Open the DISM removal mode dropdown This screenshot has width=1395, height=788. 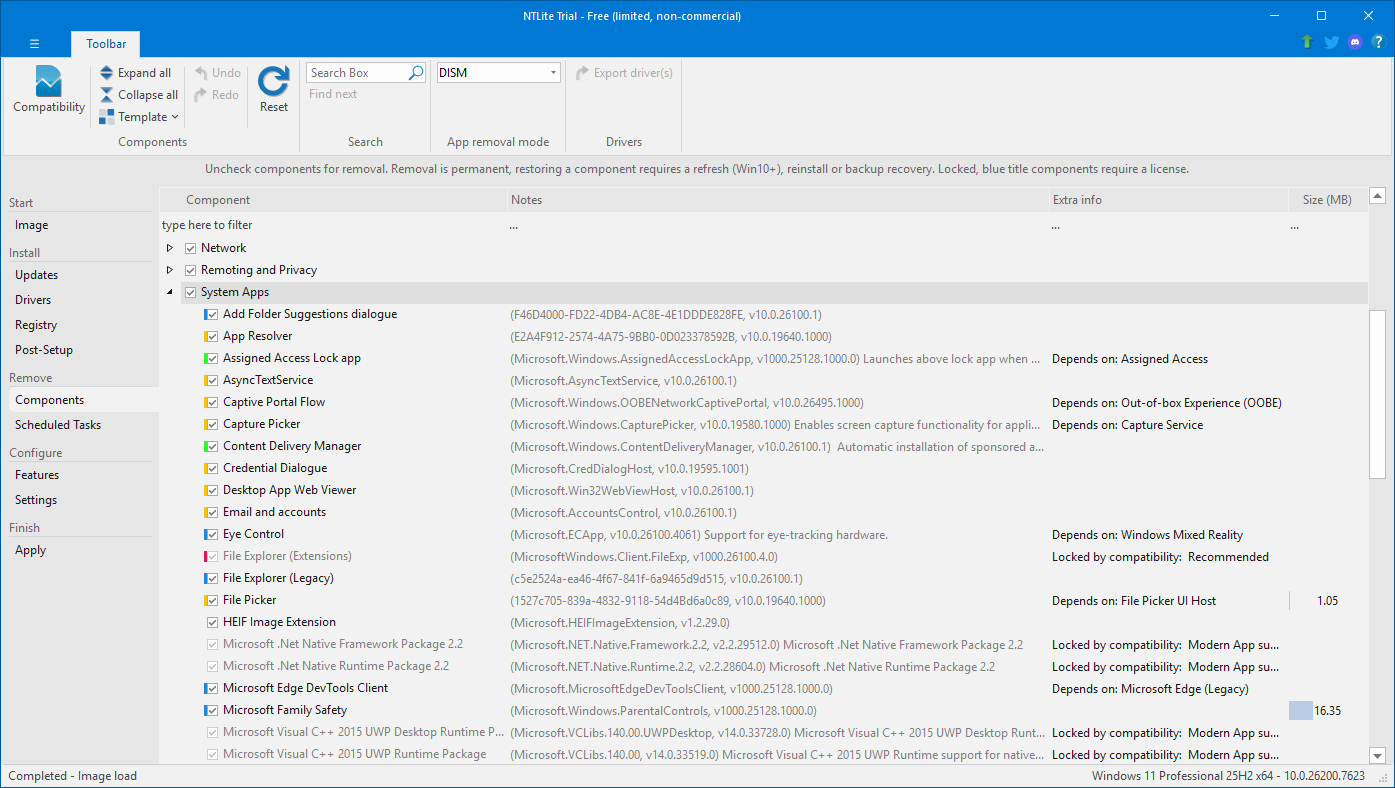tap(554, 73)
